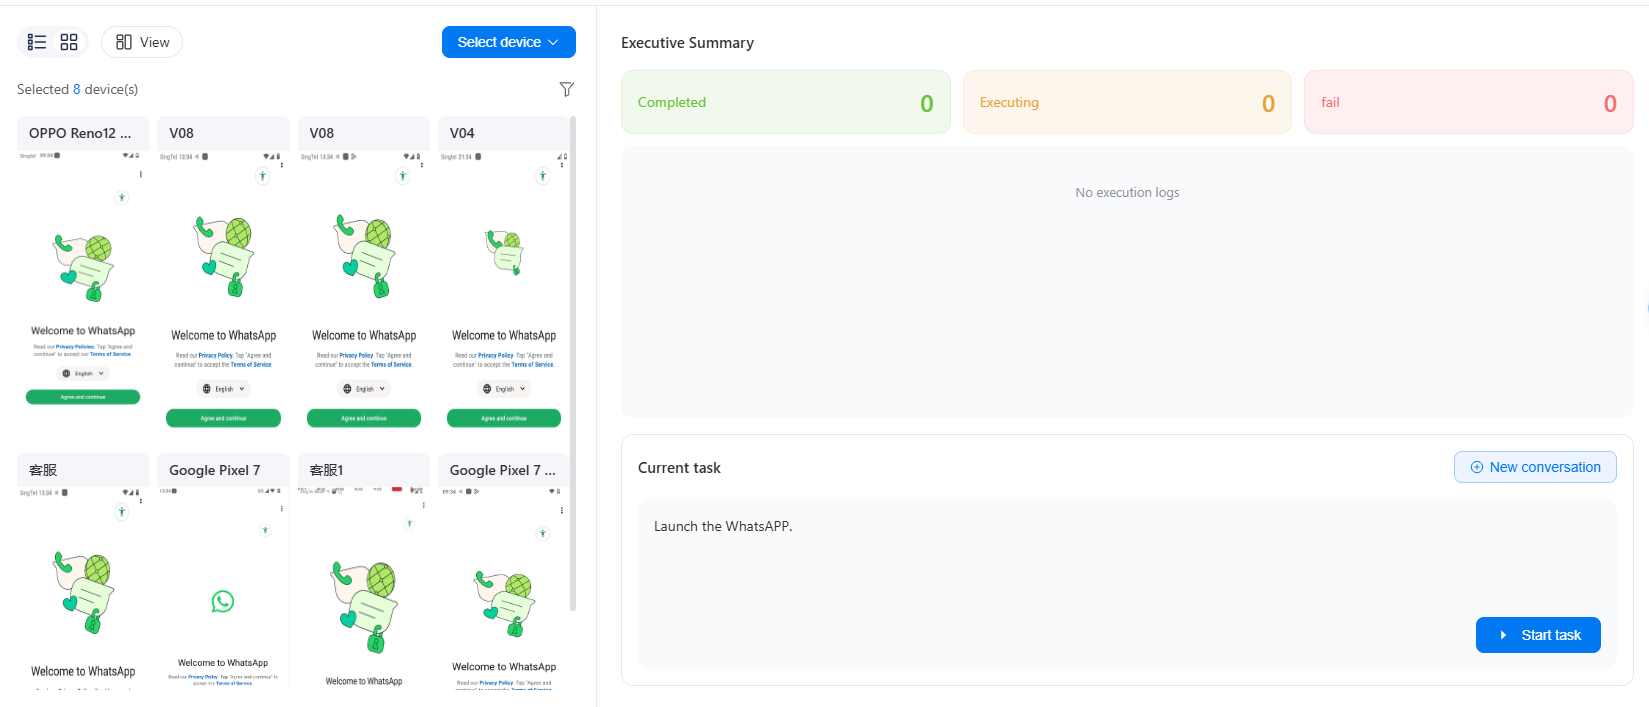Click the V04 device header
Image resolution: width=1649 pixels, height=707 pixels.
pyautogui.click(x=503, y=133)
